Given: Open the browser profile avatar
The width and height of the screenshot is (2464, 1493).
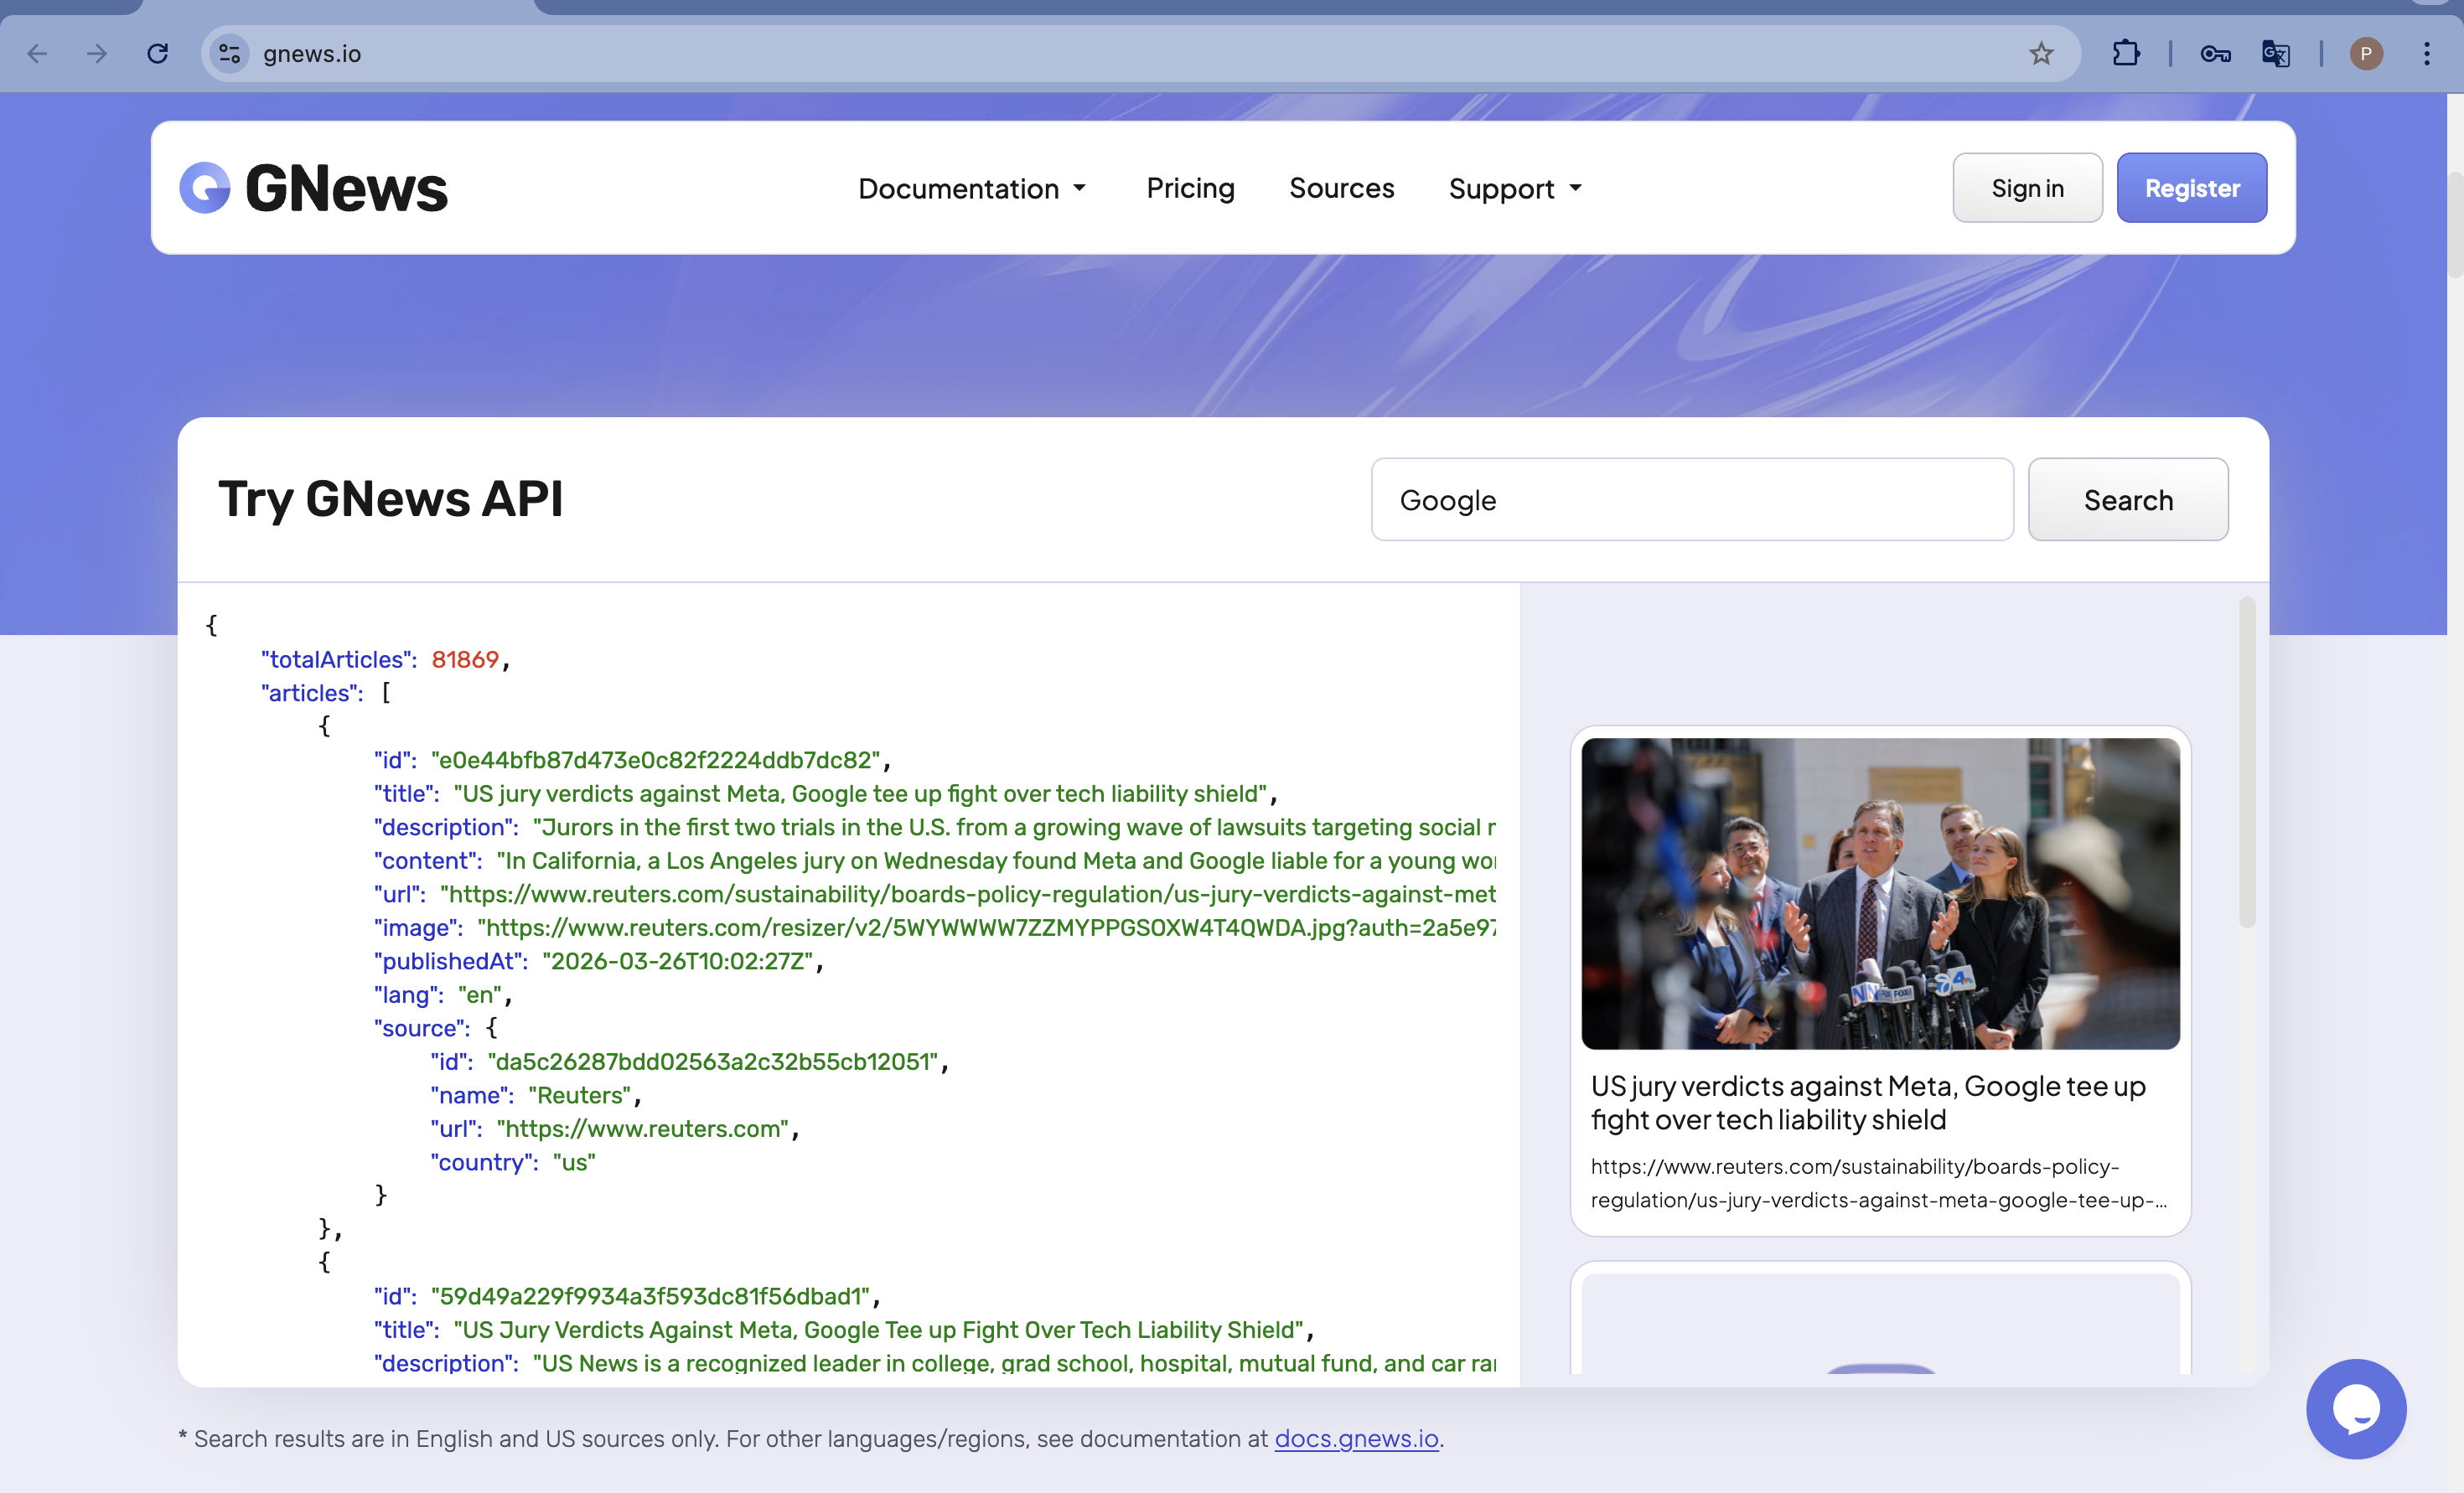Looking at the screenshot, I should click(2366, 53).
